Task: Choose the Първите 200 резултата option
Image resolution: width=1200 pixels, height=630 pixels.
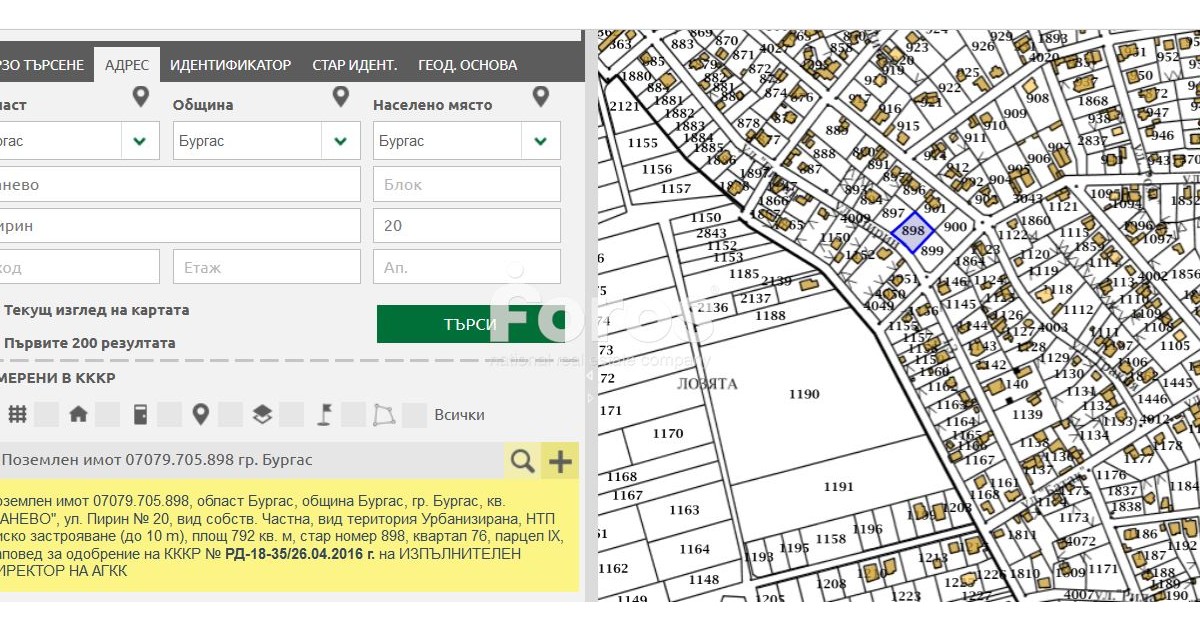Action: click(89, 343)
